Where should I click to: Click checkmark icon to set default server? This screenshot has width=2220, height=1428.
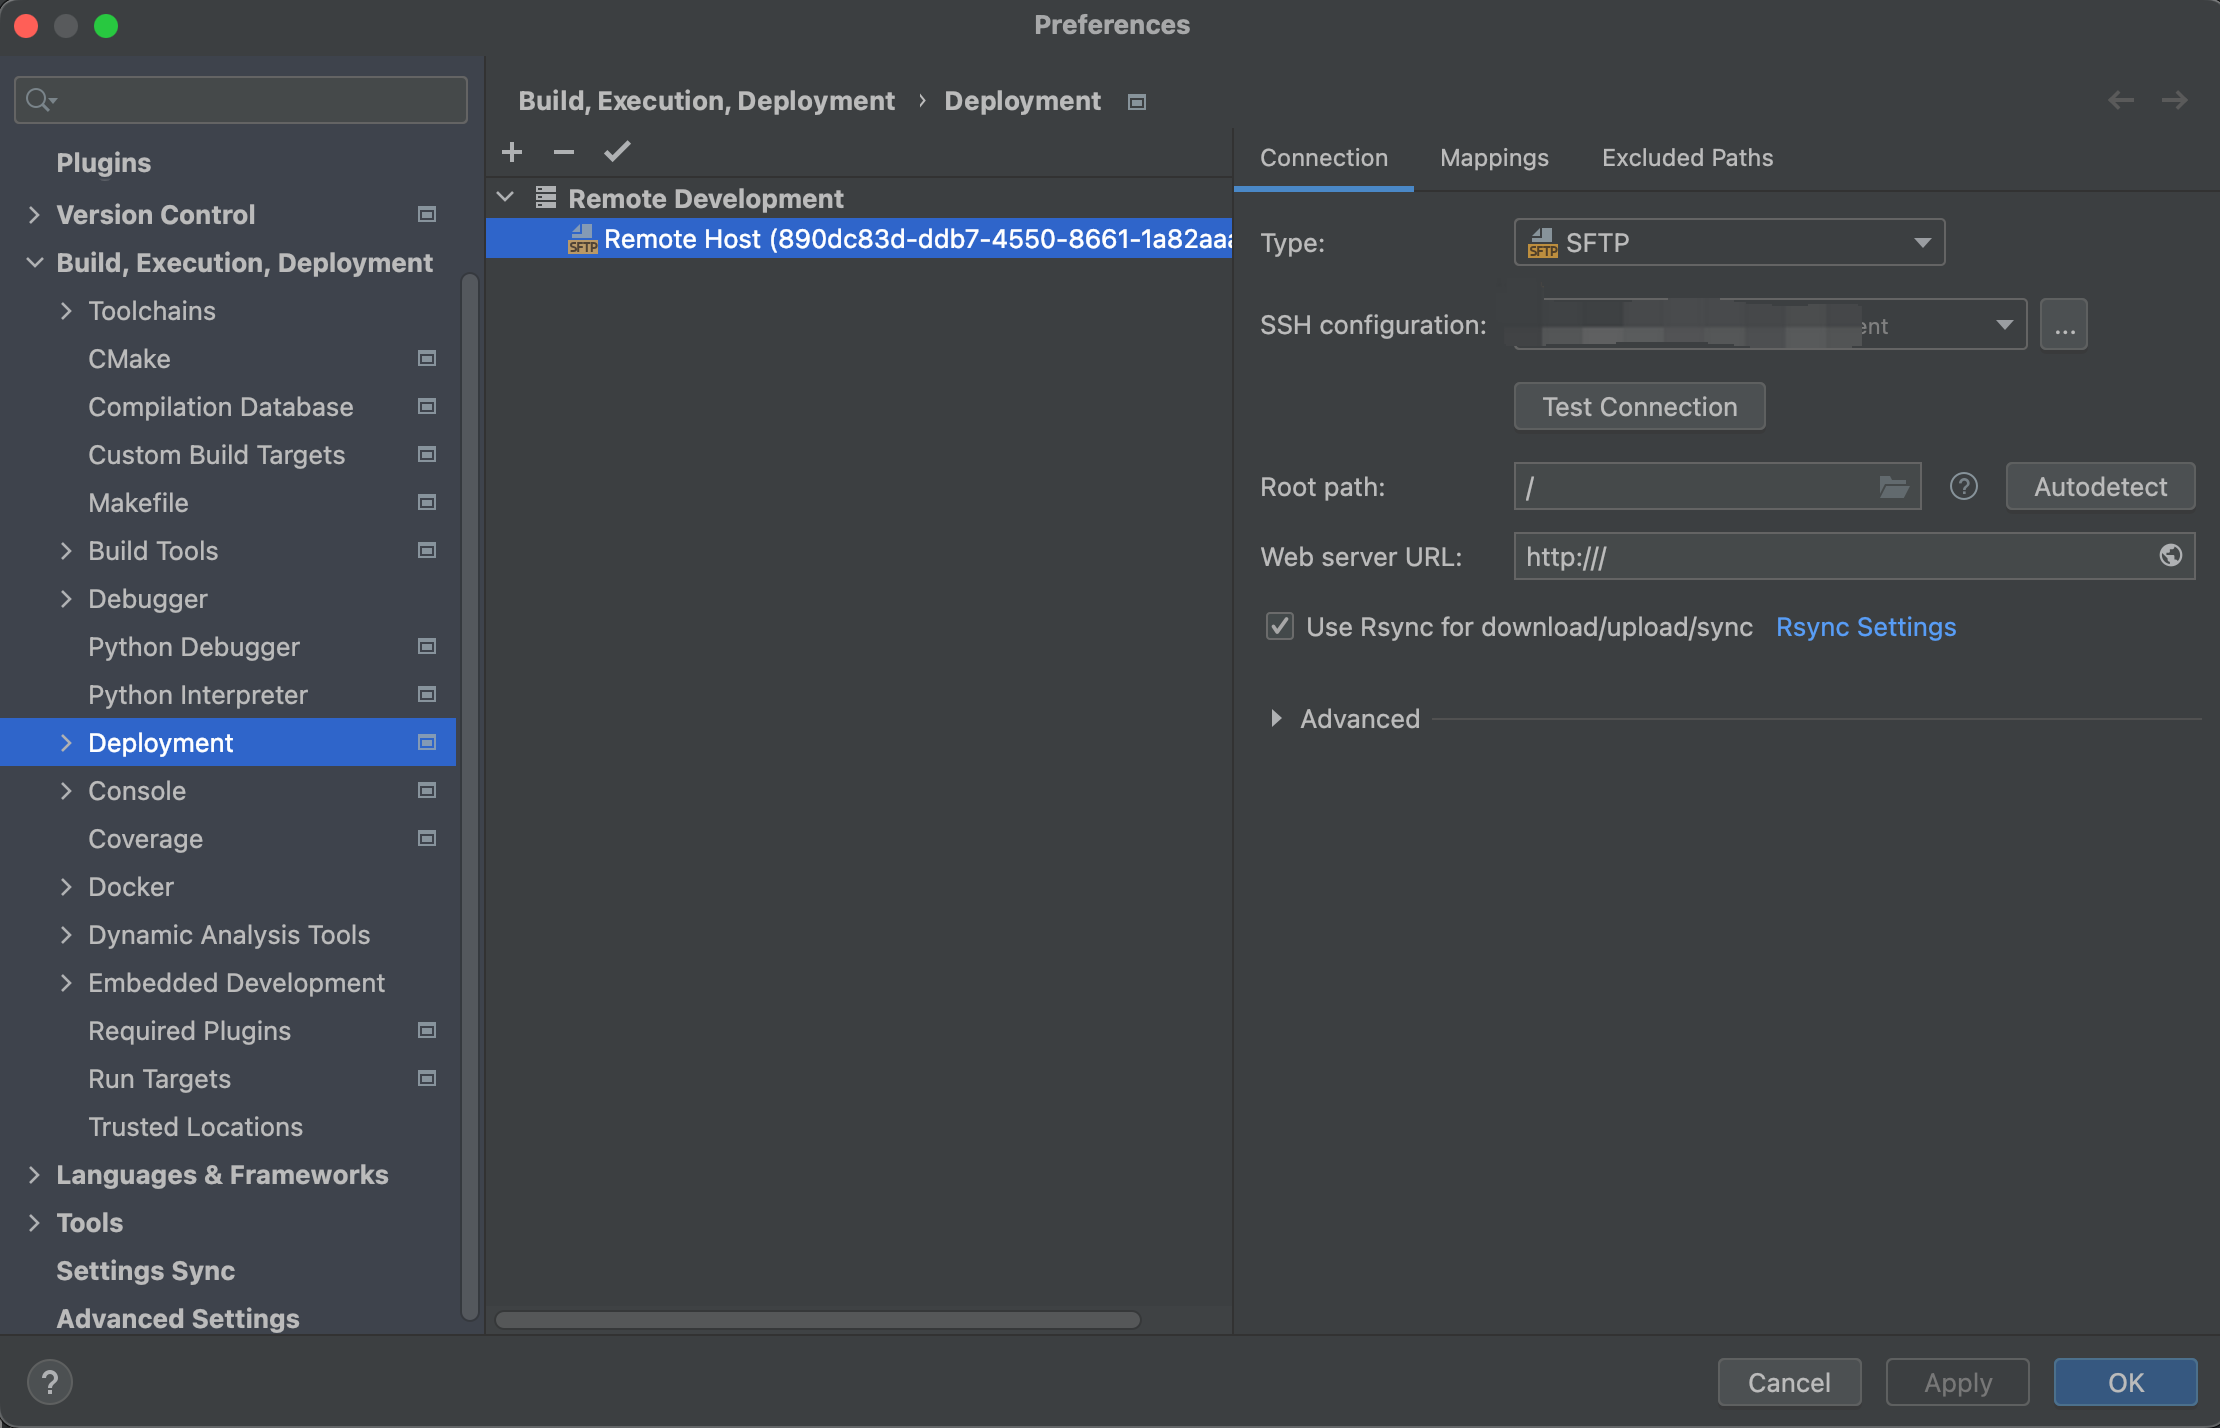[617, 152]
